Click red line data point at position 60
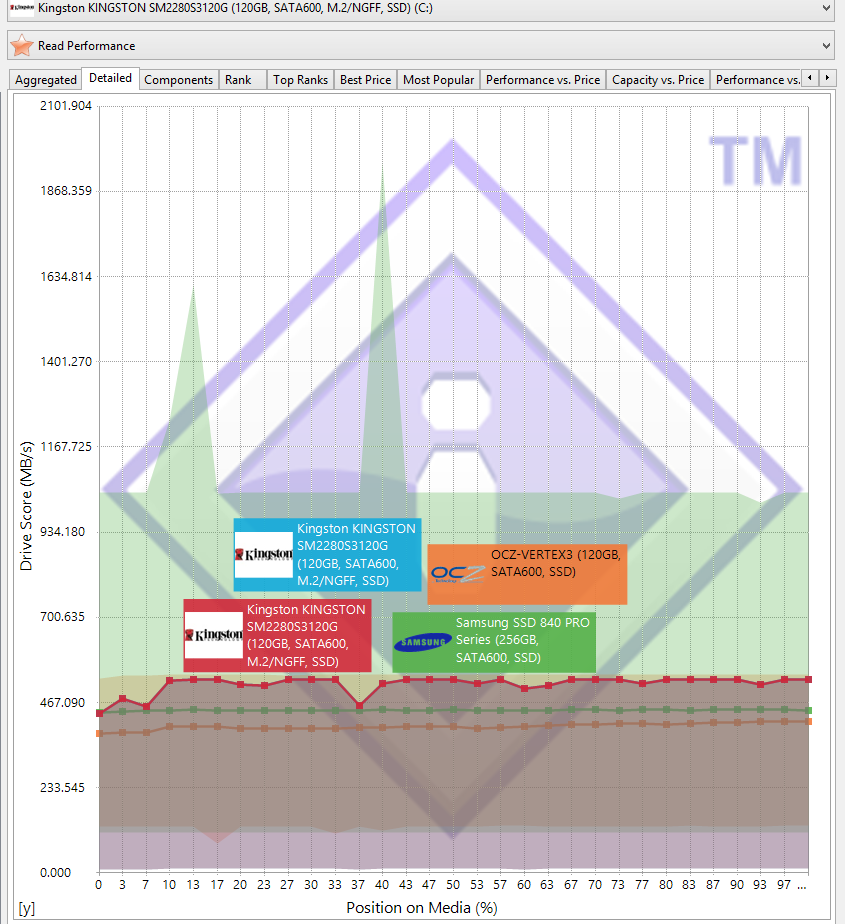The image size is (845, 924). click(524, 688)
